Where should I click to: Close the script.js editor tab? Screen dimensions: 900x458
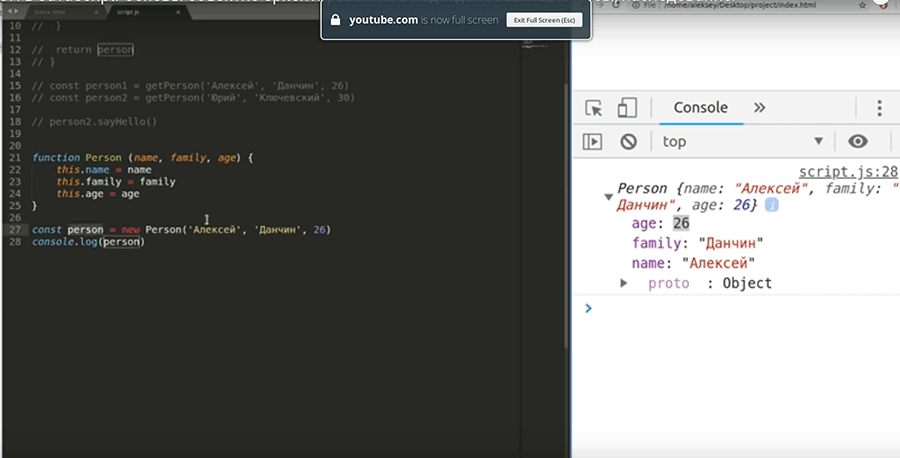pyautogui.click(x=178, y=12)
